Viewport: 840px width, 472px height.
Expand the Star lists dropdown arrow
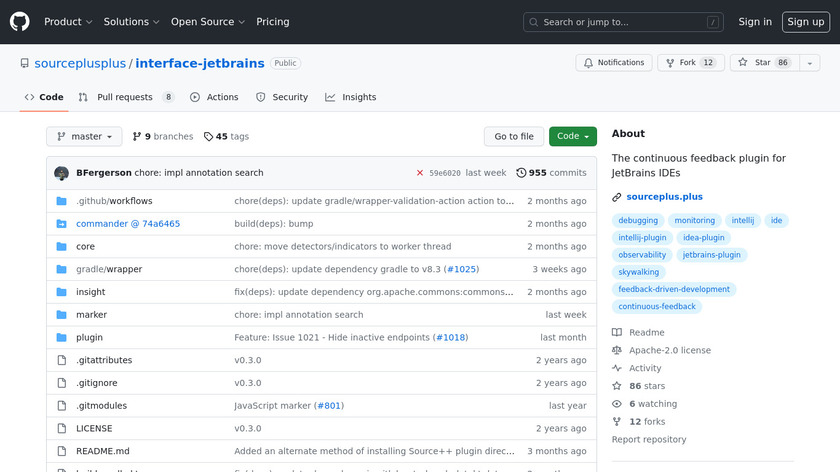(808, 63)
